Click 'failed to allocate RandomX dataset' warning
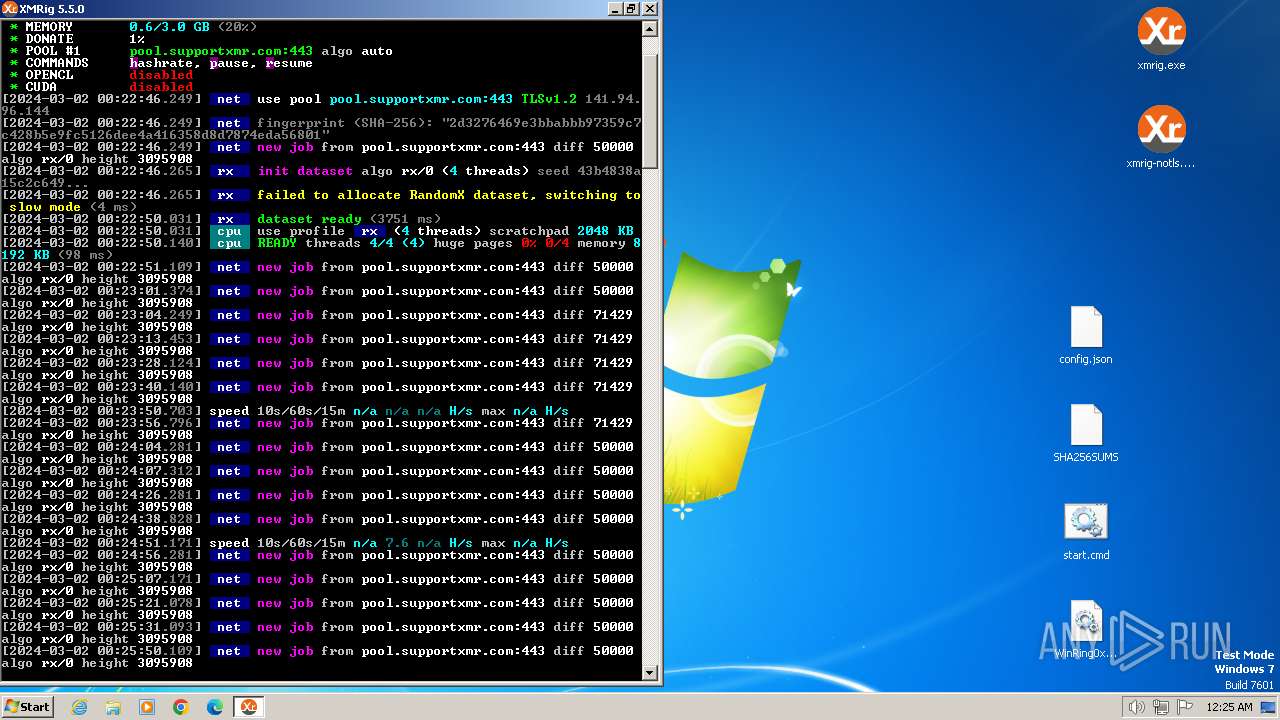 point(321,201)
